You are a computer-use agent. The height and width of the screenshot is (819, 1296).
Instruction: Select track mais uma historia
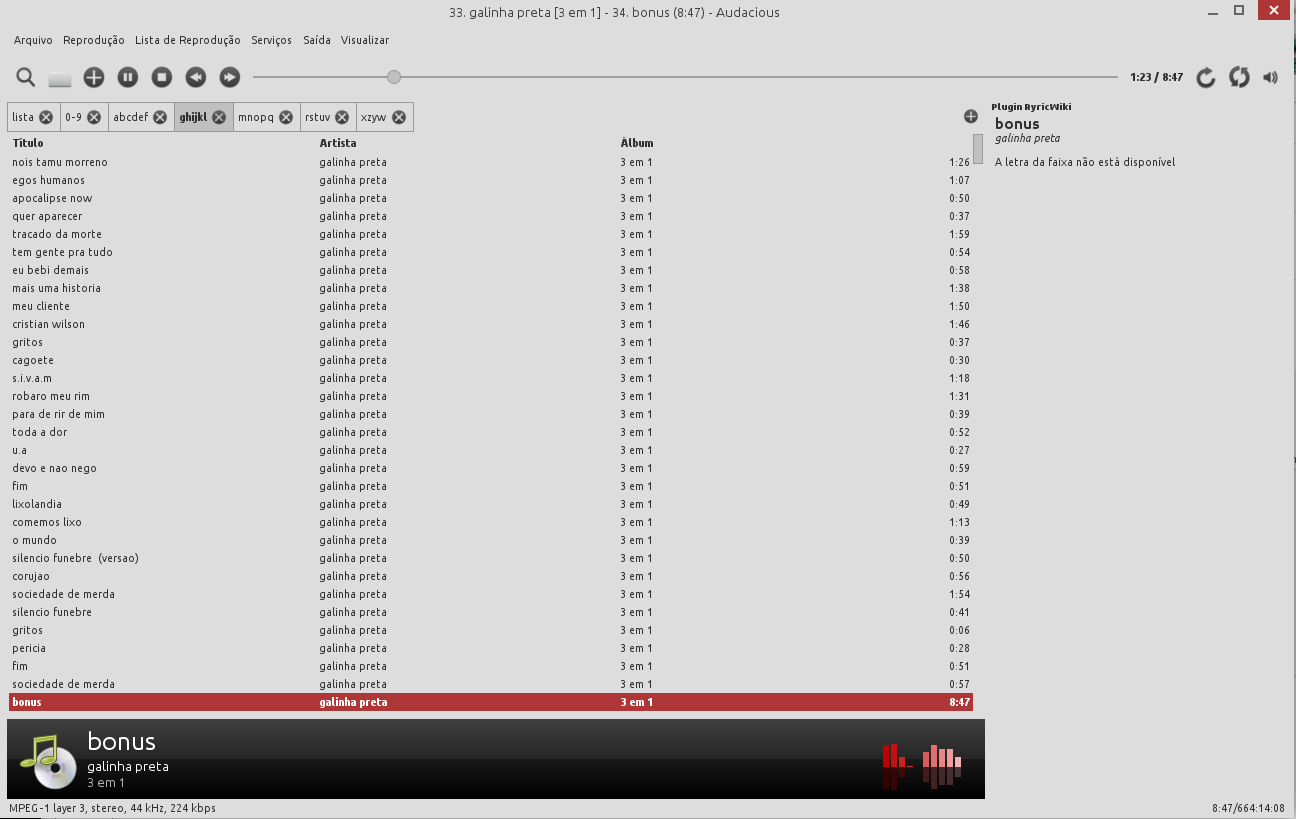[490, 288]
